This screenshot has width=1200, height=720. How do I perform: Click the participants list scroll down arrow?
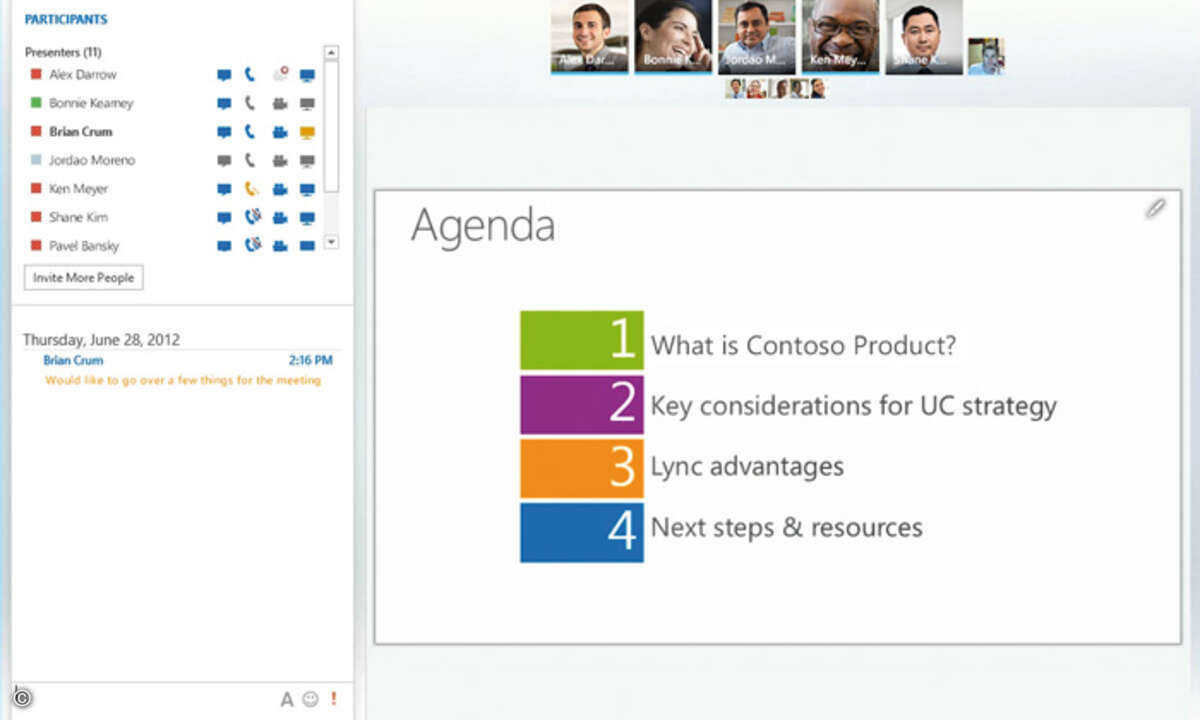point(332,242)
